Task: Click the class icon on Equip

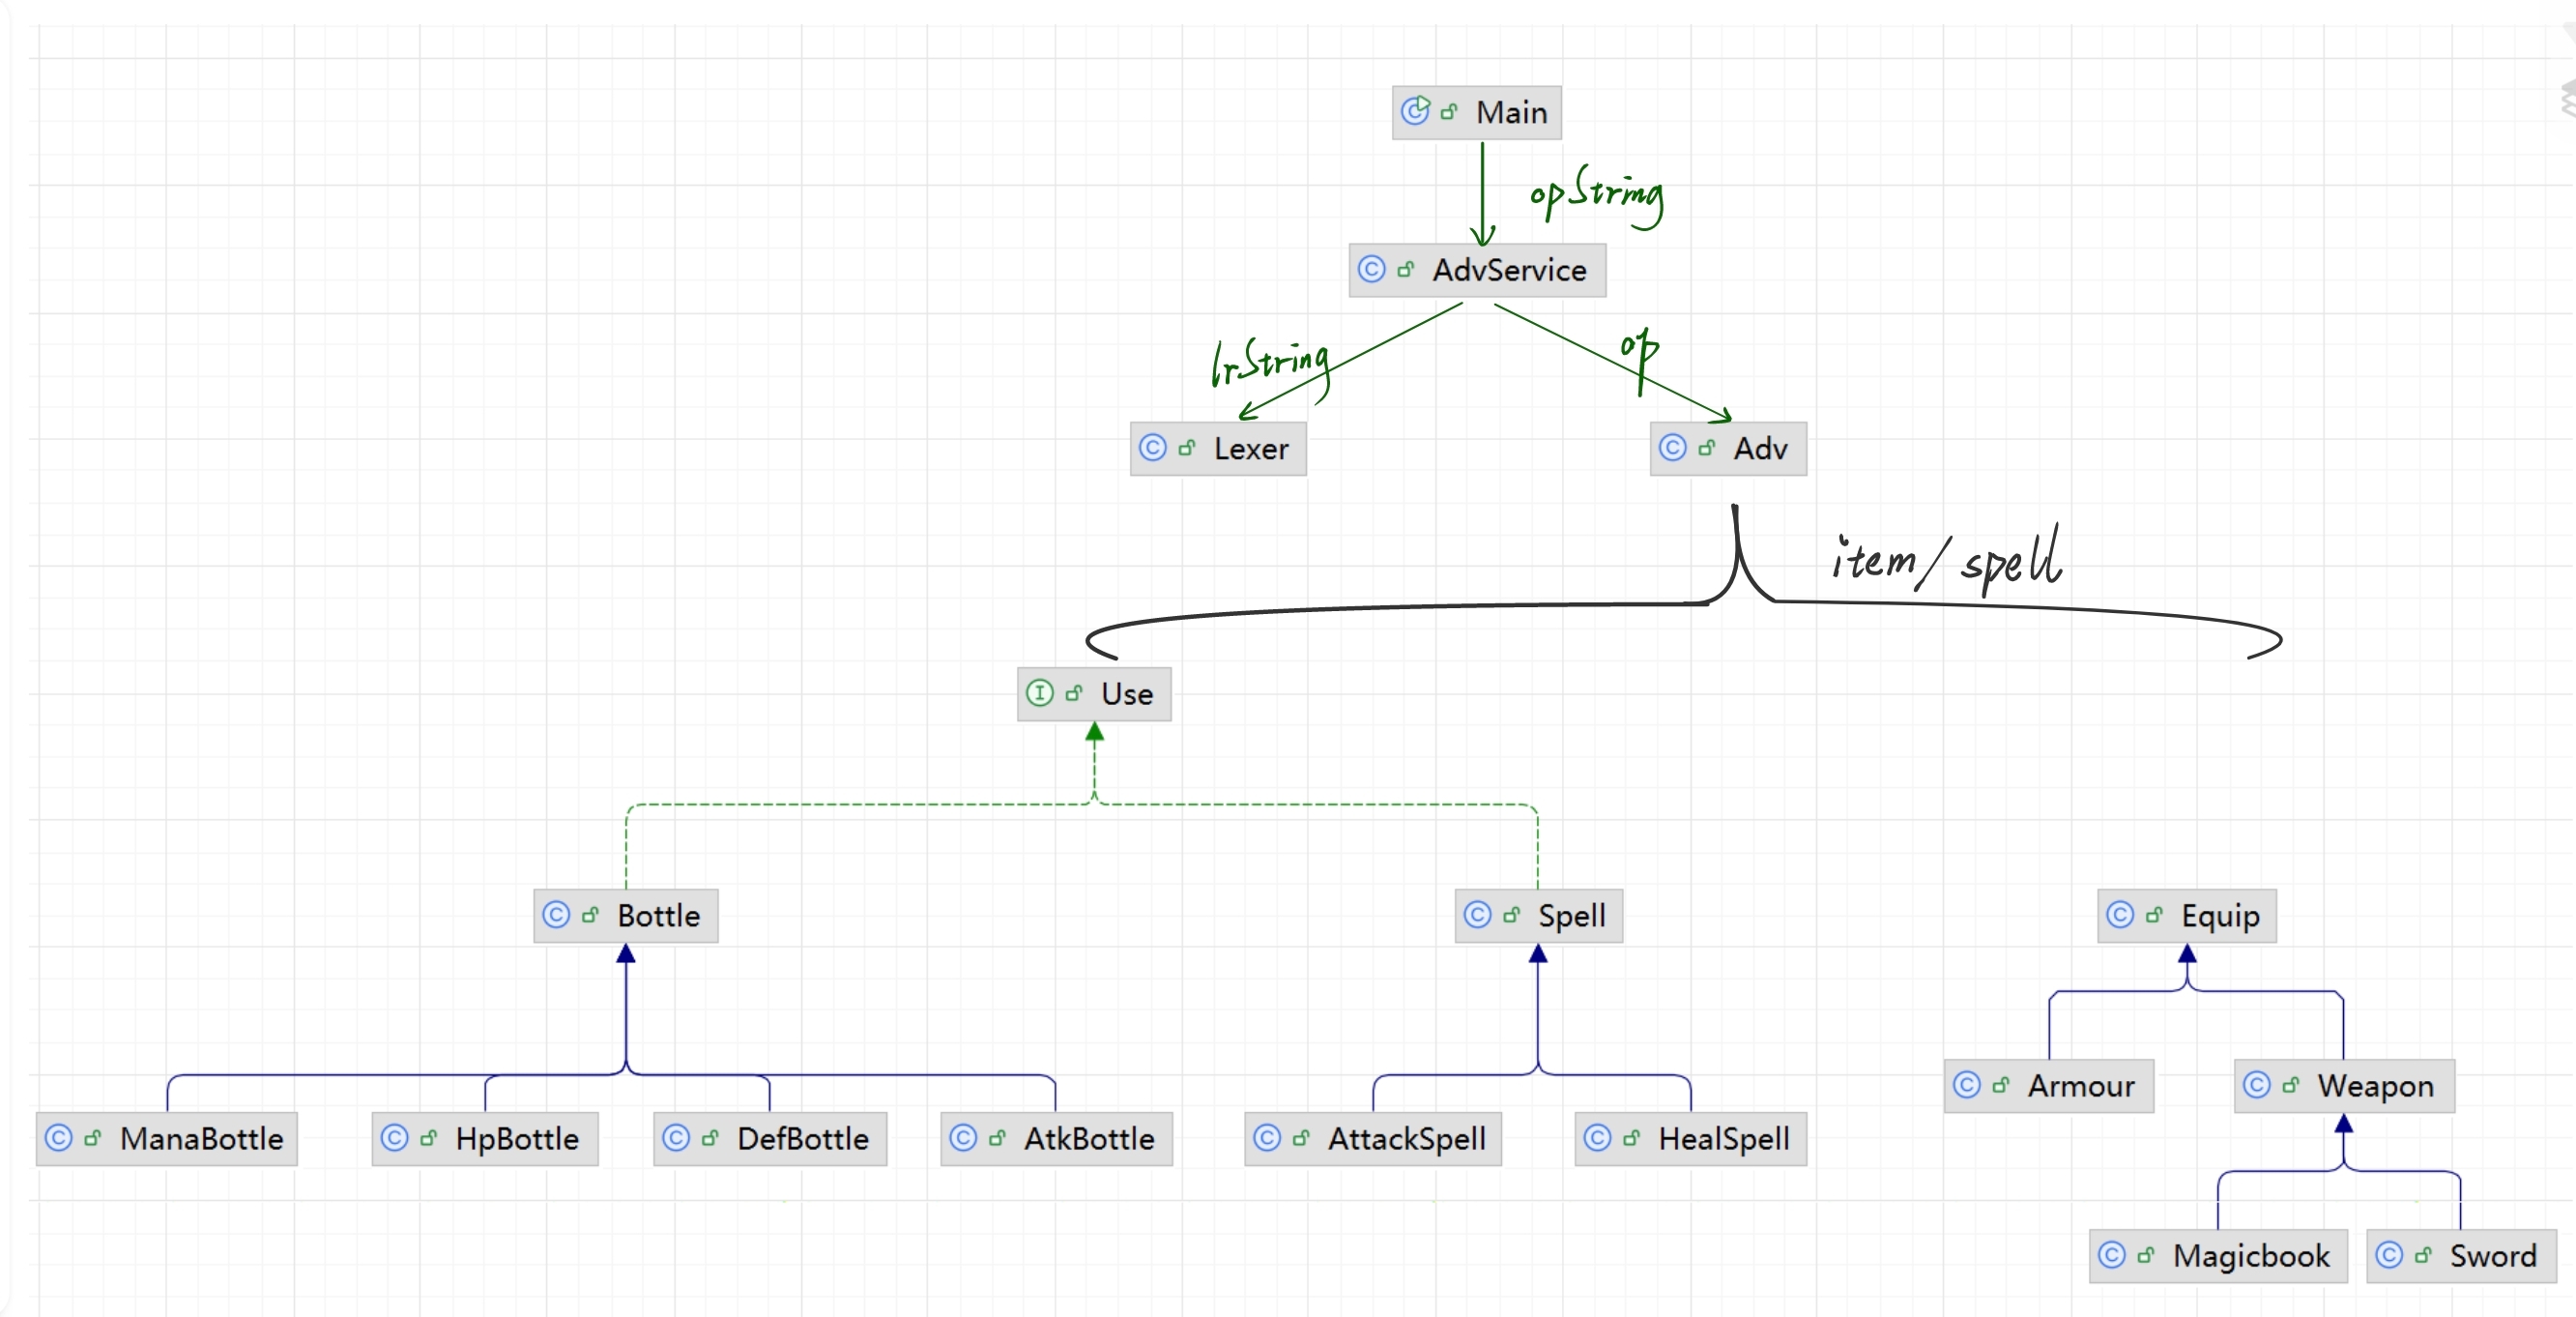Action: pos(2120,915)
